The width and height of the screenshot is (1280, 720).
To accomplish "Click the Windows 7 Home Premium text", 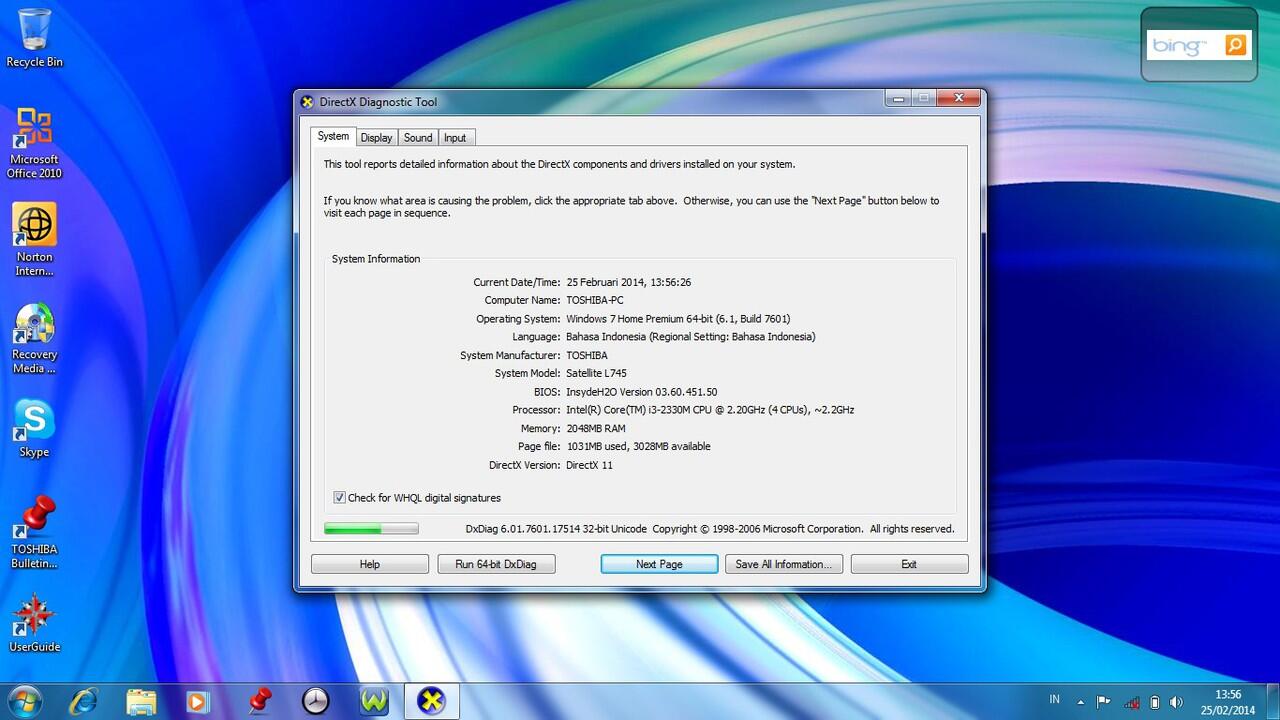I will pos(678,319).
